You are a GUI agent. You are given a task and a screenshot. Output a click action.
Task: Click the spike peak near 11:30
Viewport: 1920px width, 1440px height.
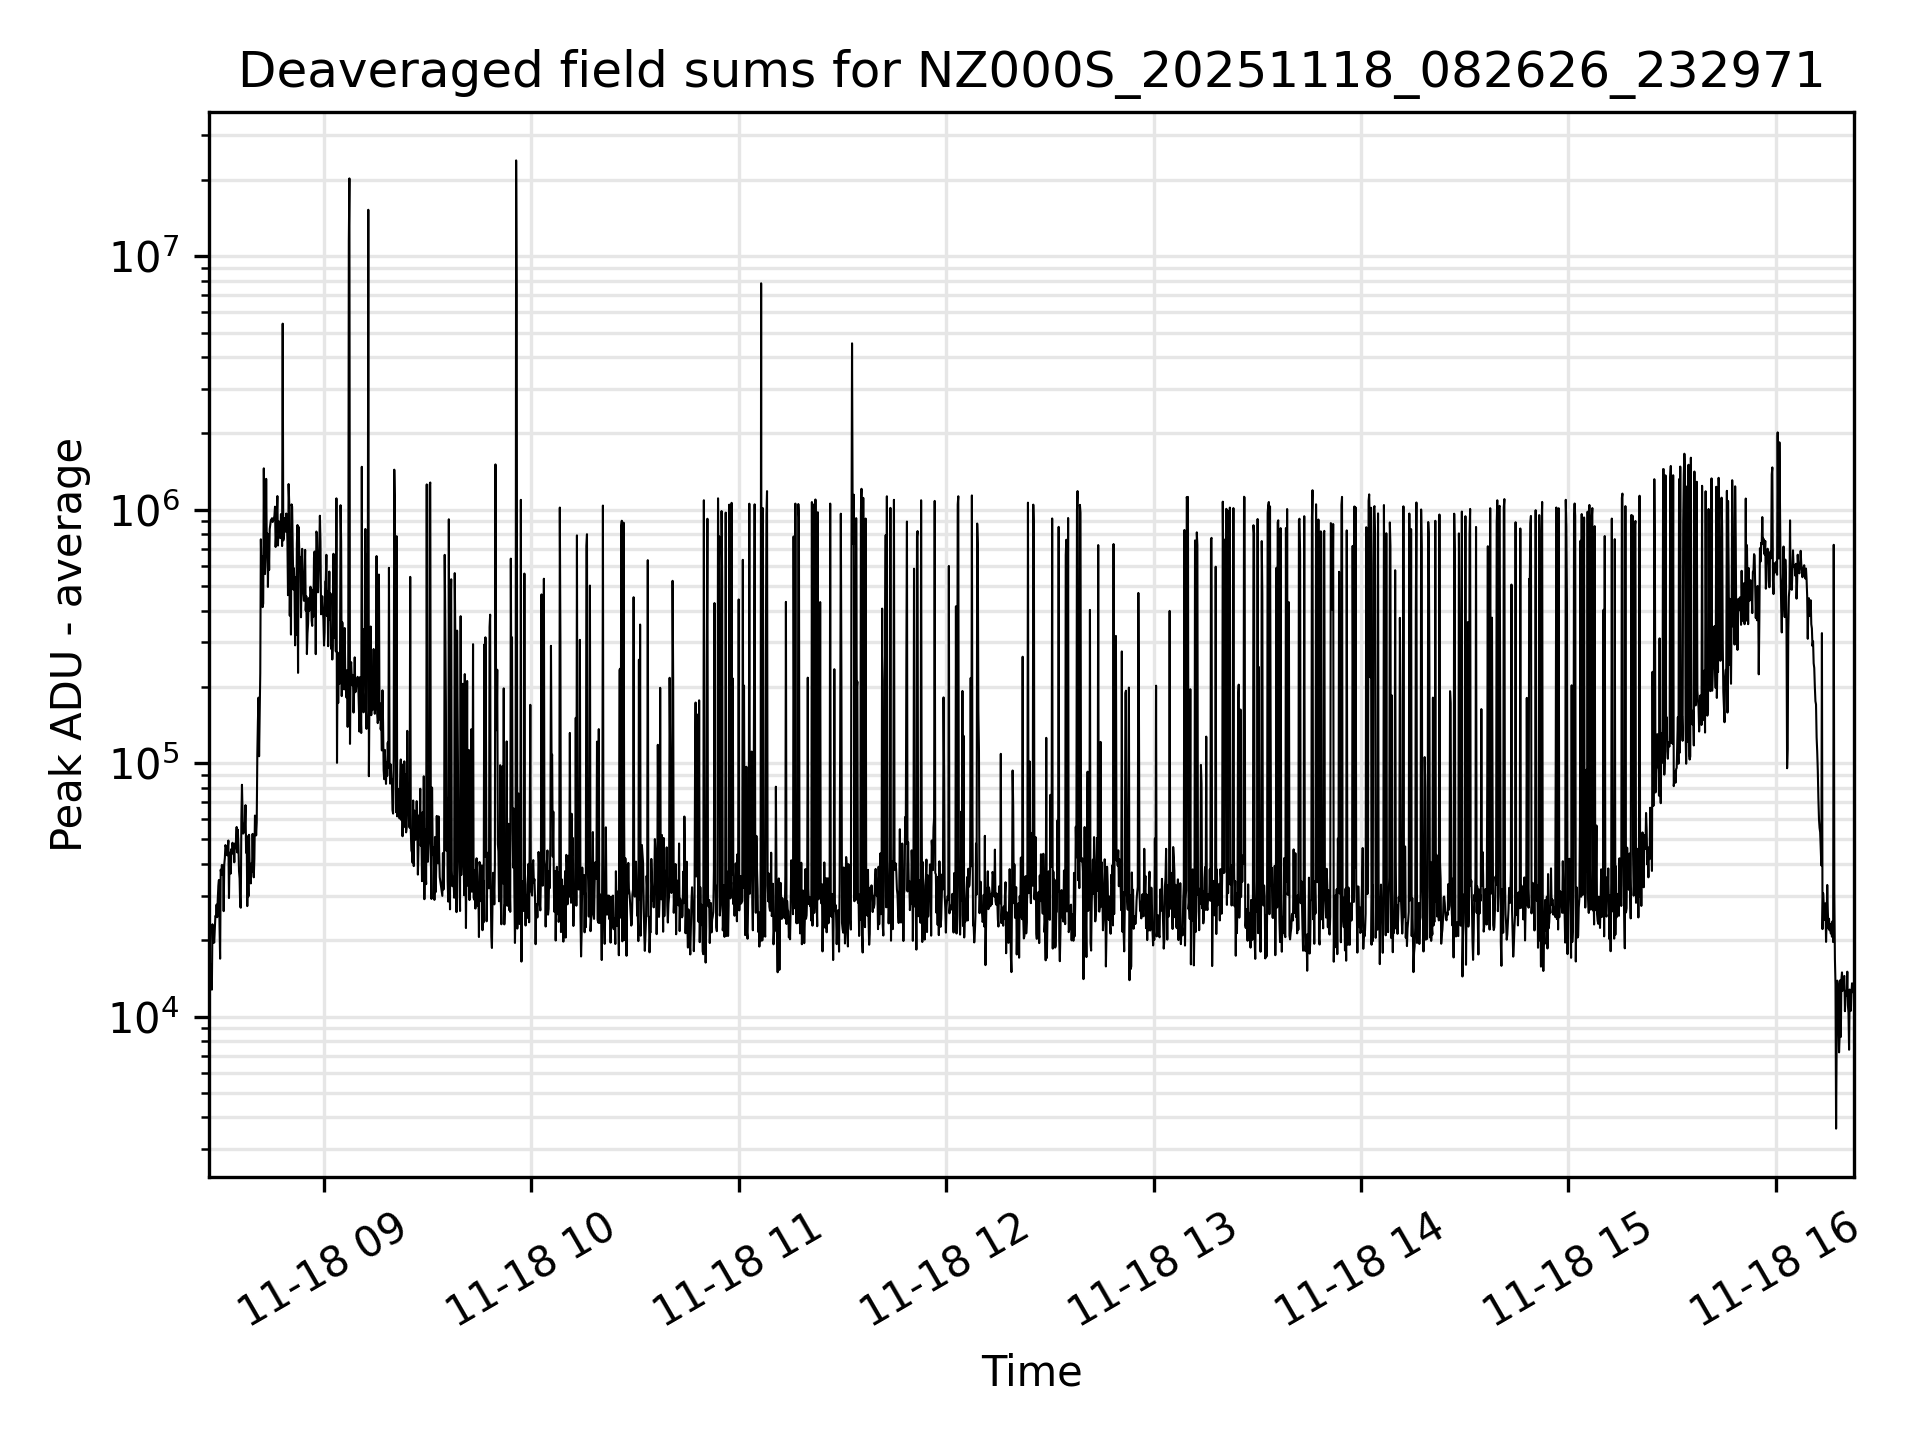852,344
